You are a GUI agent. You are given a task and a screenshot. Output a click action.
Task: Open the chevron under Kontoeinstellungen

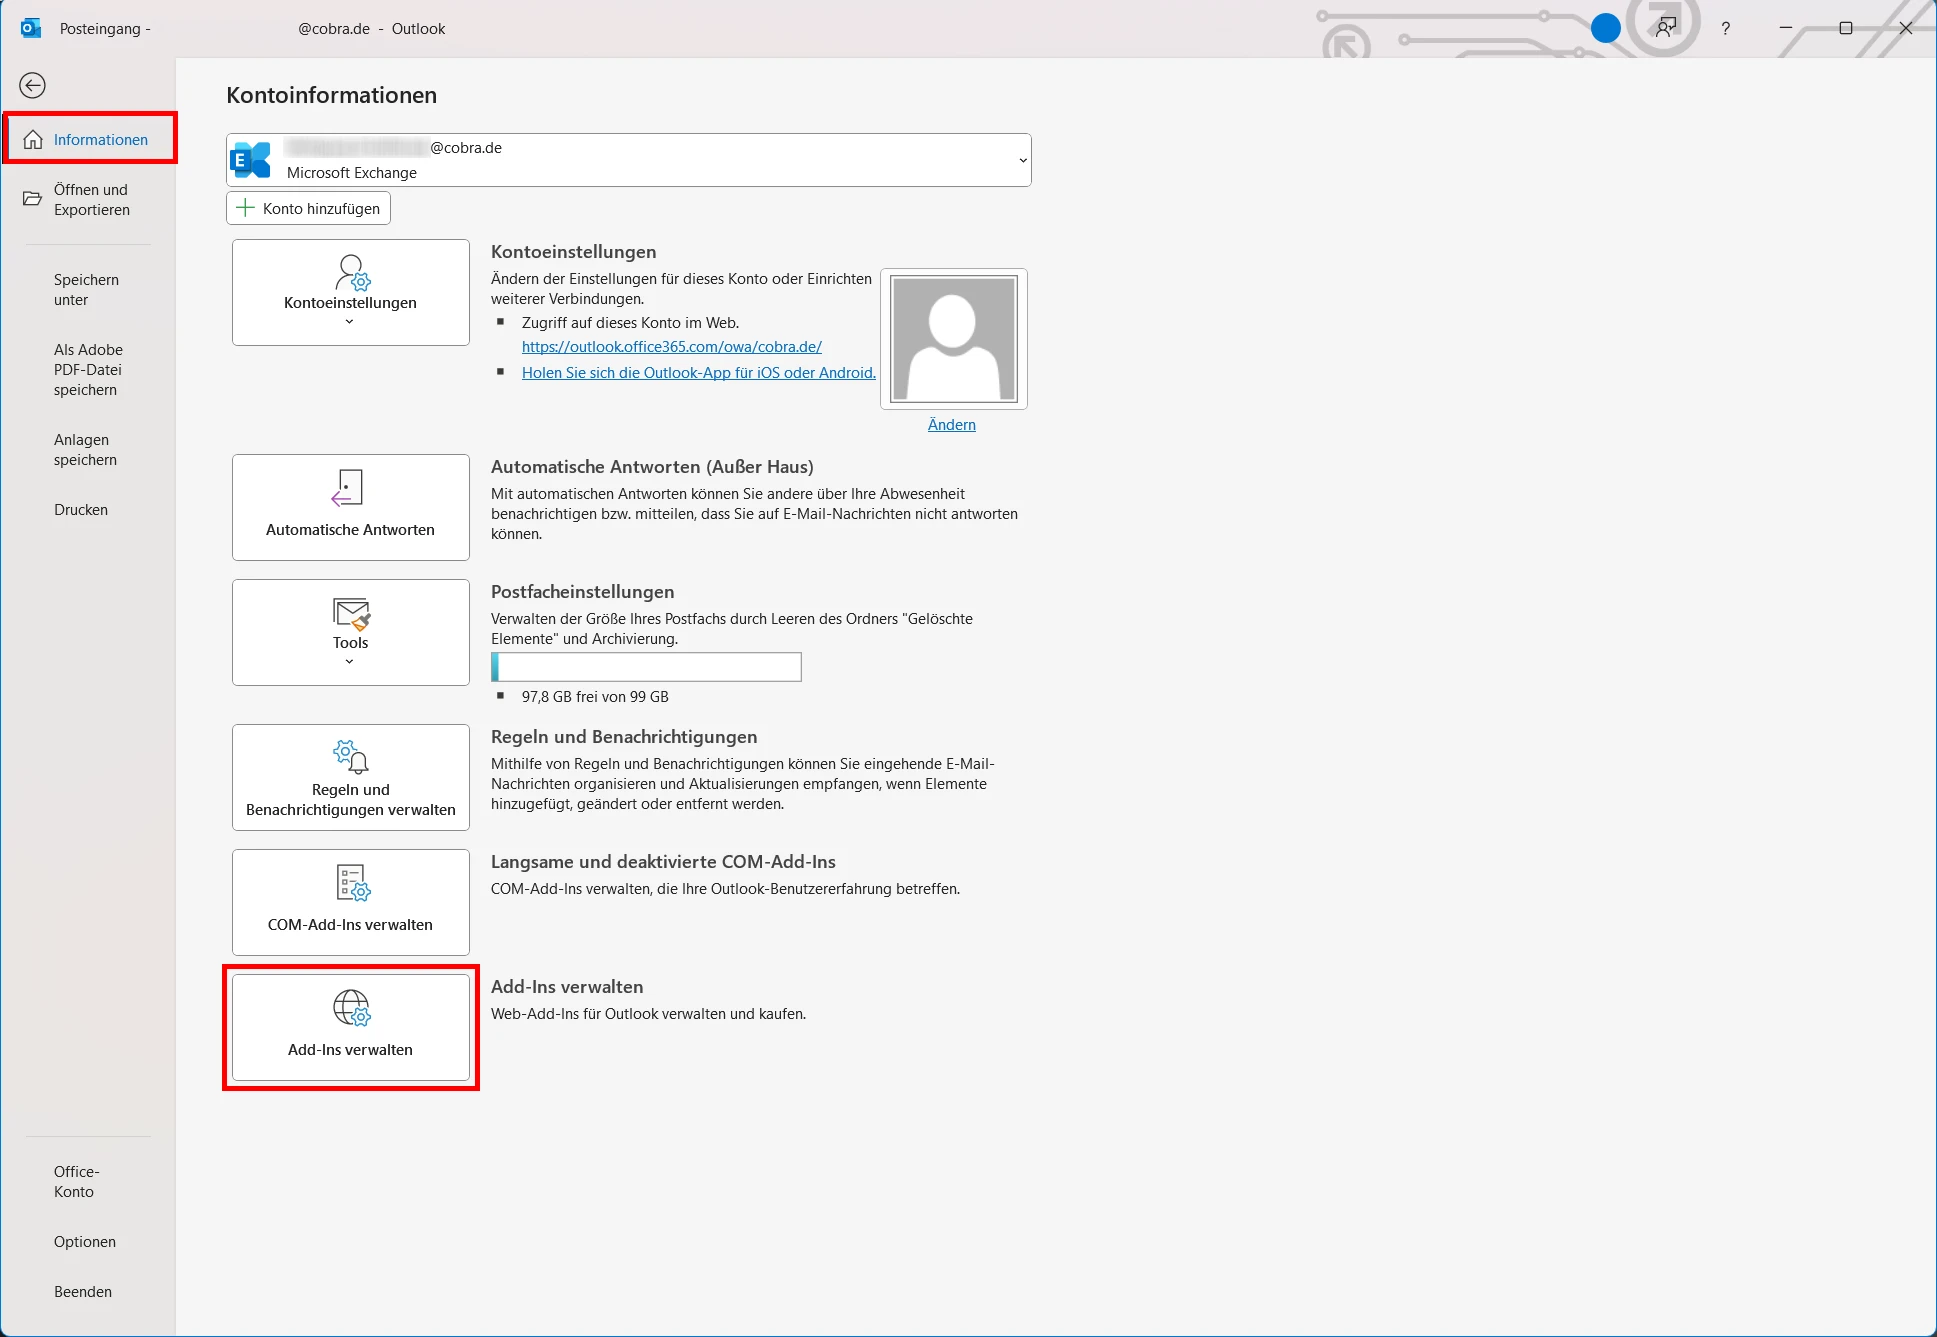coord(350,321)
